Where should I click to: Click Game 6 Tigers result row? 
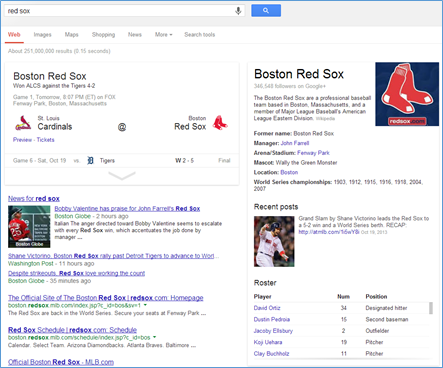click(x=122, y=161)
